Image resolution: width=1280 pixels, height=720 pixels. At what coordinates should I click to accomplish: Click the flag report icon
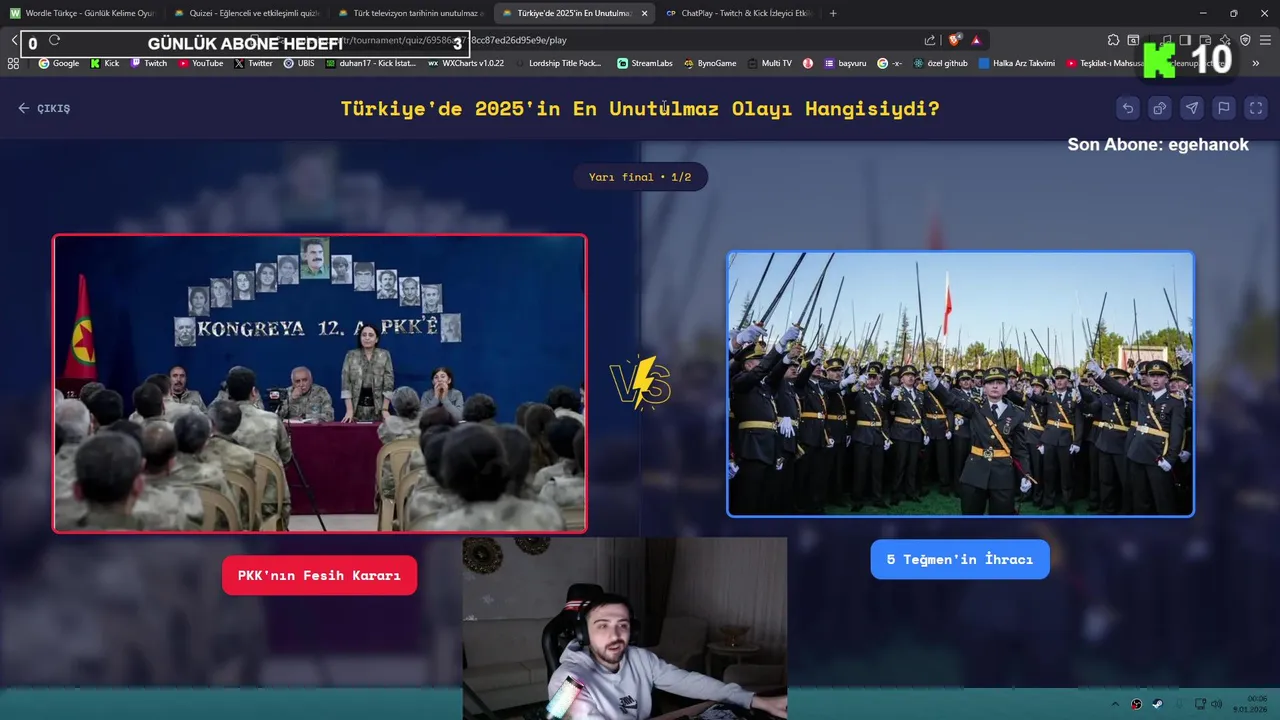pos(1224,108)
